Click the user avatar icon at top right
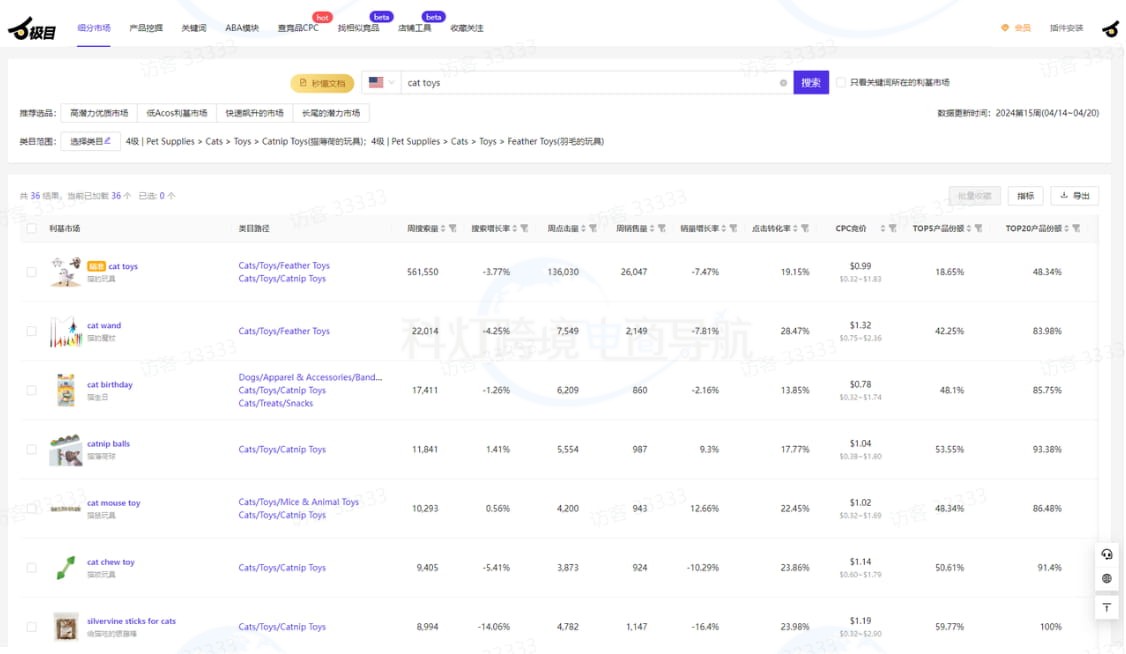Viewport: 1126px width, 654px height. click(1110, 29)
